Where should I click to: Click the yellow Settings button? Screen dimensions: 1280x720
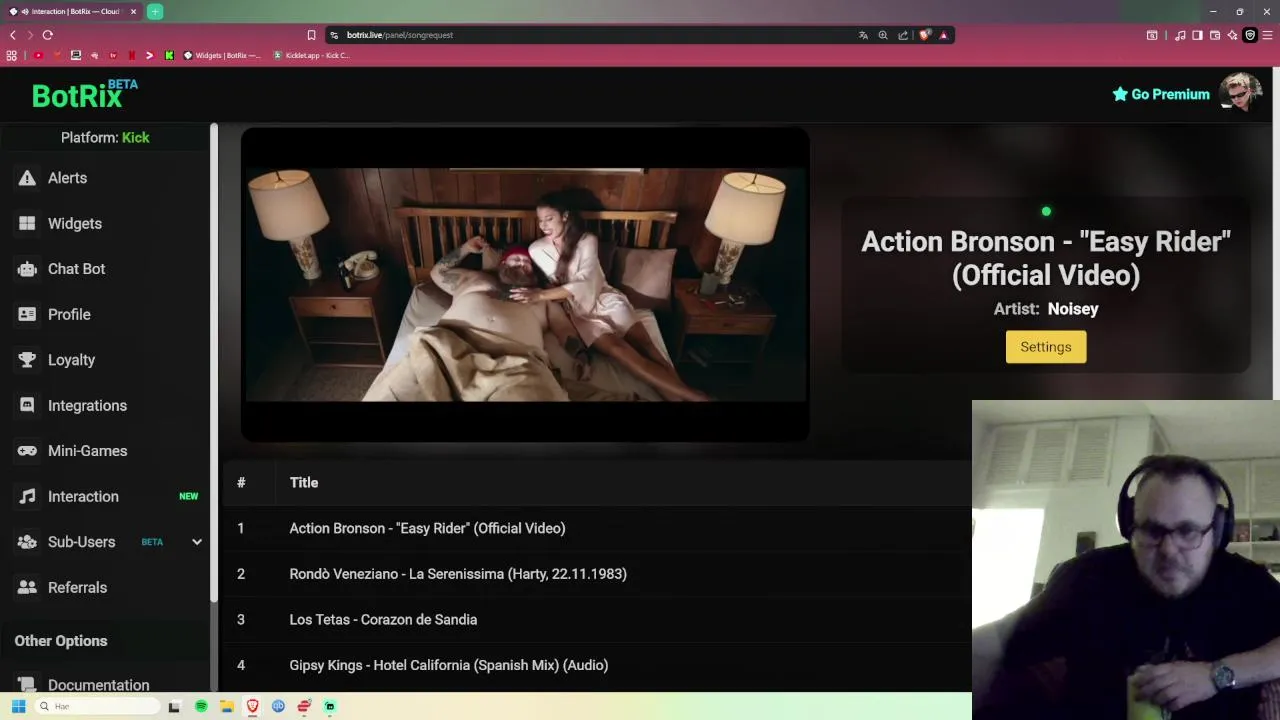pos(1046,347)
